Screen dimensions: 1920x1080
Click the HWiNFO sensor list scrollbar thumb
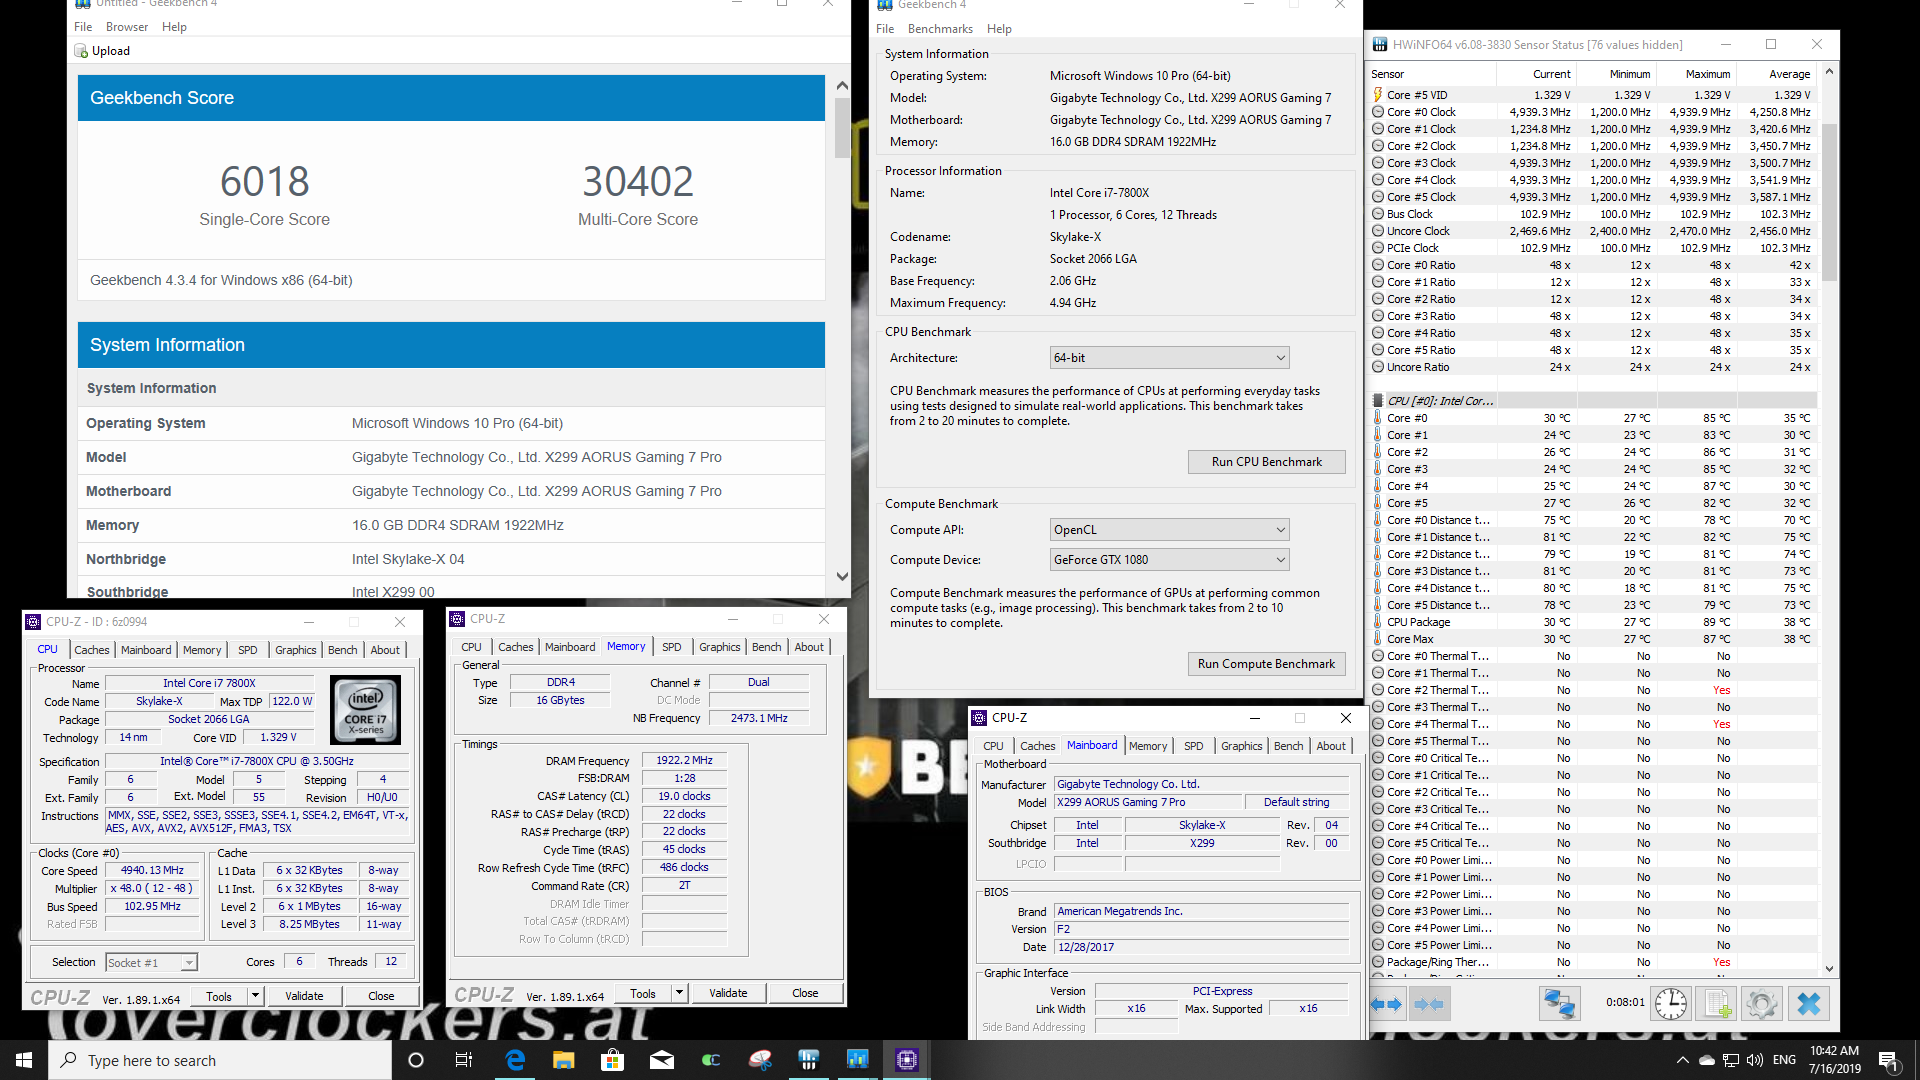tap(1829, 201)
